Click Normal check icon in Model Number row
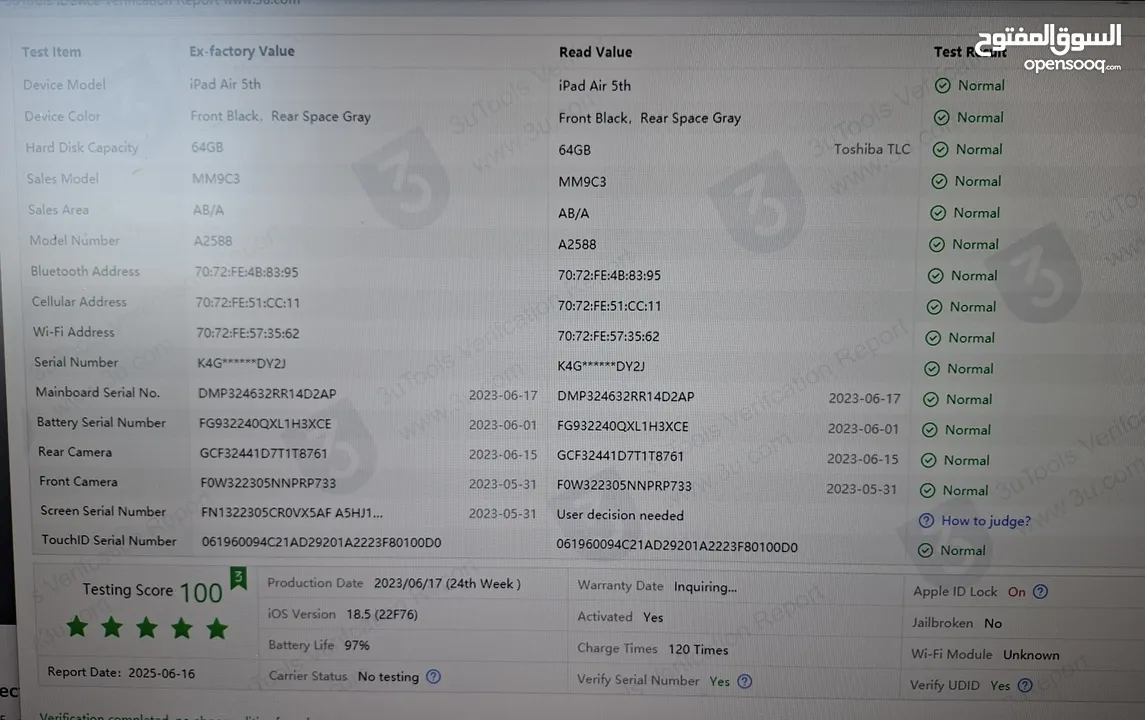 [x=936, y=245]
